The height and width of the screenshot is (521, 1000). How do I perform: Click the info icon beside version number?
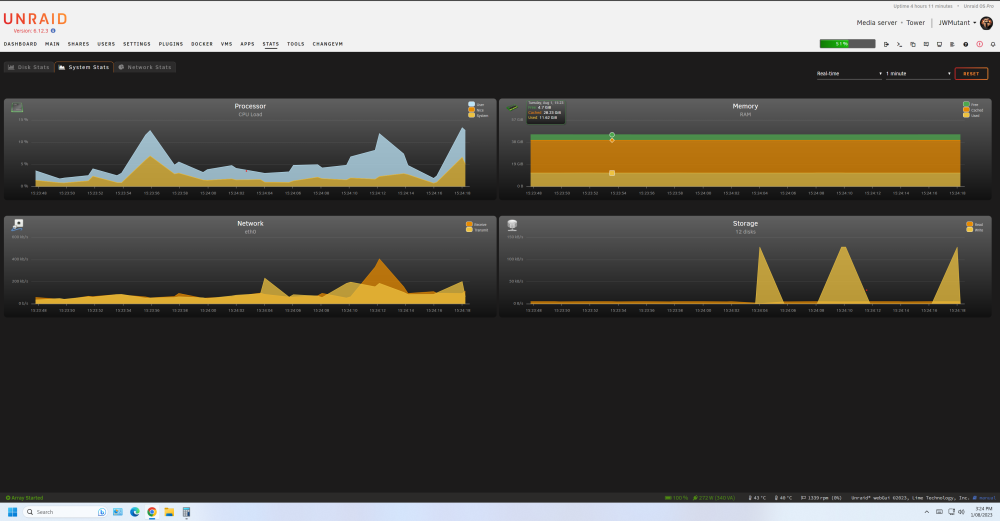(x=53, y=31)
